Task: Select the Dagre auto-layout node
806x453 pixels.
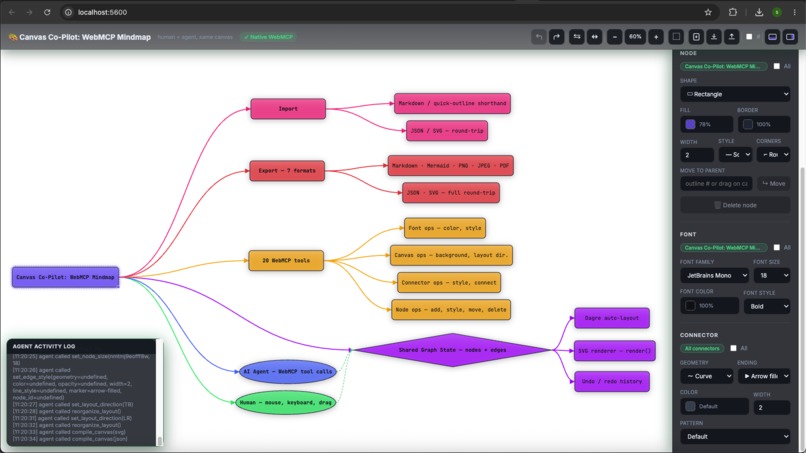Action: point(612,318)
